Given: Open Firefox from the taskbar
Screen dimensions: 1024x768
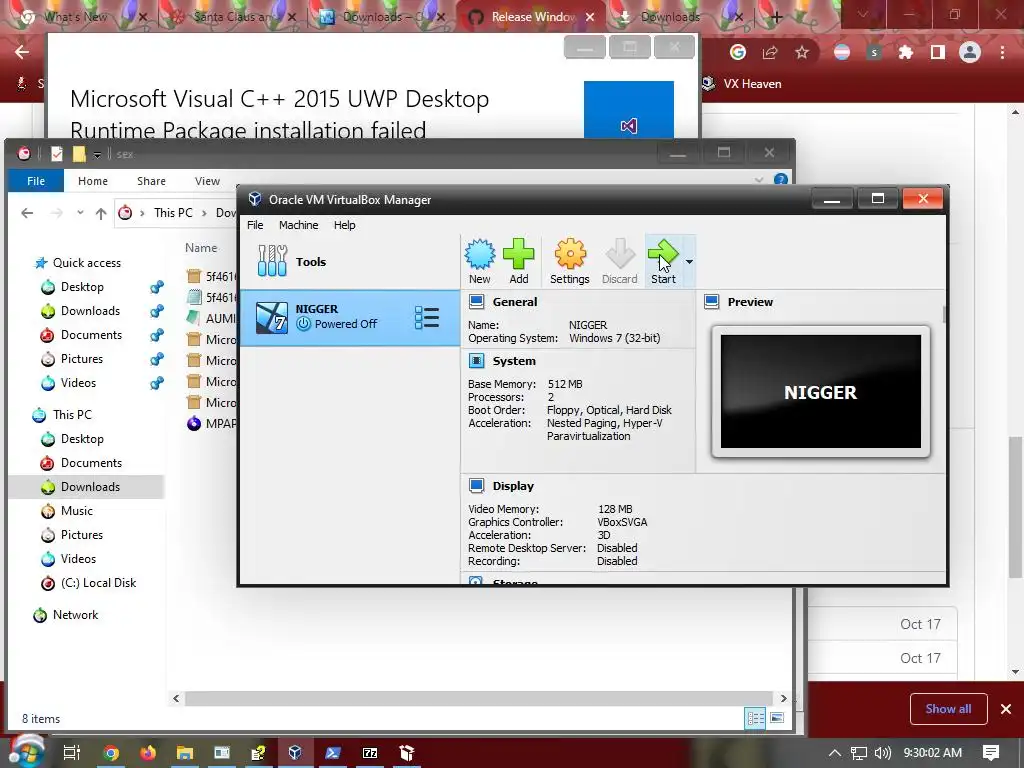Looking at the screenshot, I should point(148,753).
